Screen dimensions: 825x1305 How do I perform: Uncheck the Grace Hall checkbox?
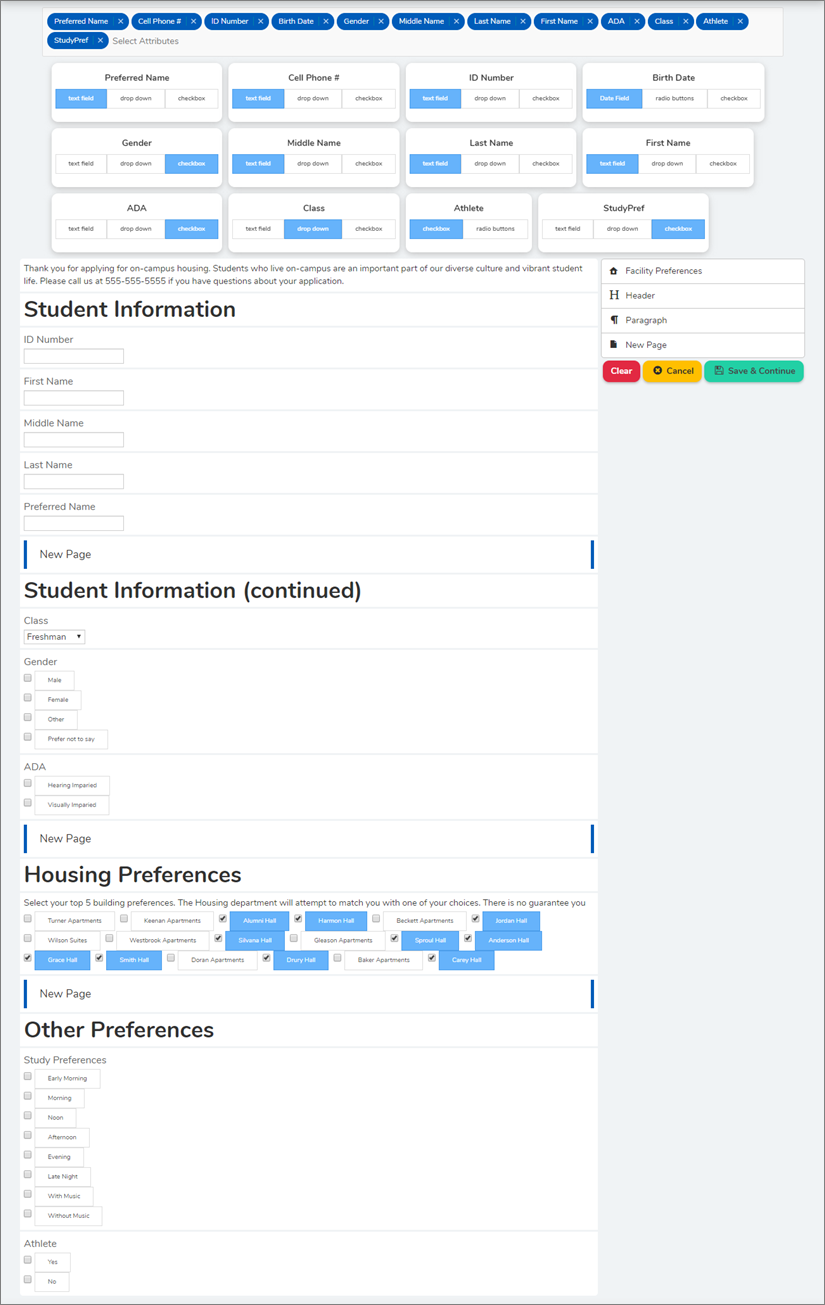point(28,958)
